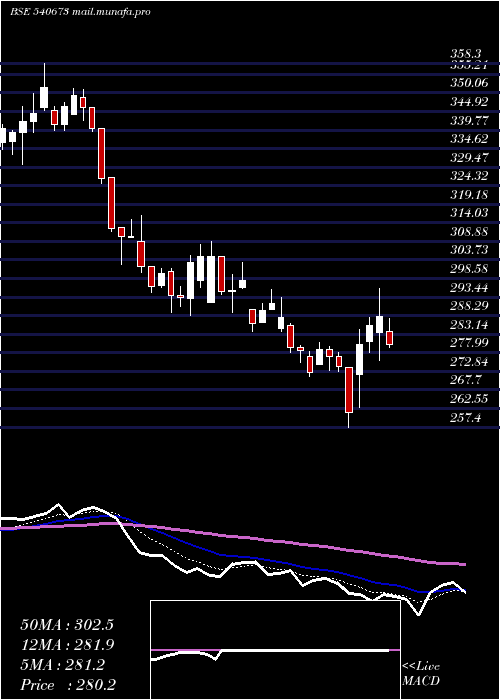This screenshot has width=500, height=700.
Task: Click the last red candlestick on the chart
Action: (389, 338)
